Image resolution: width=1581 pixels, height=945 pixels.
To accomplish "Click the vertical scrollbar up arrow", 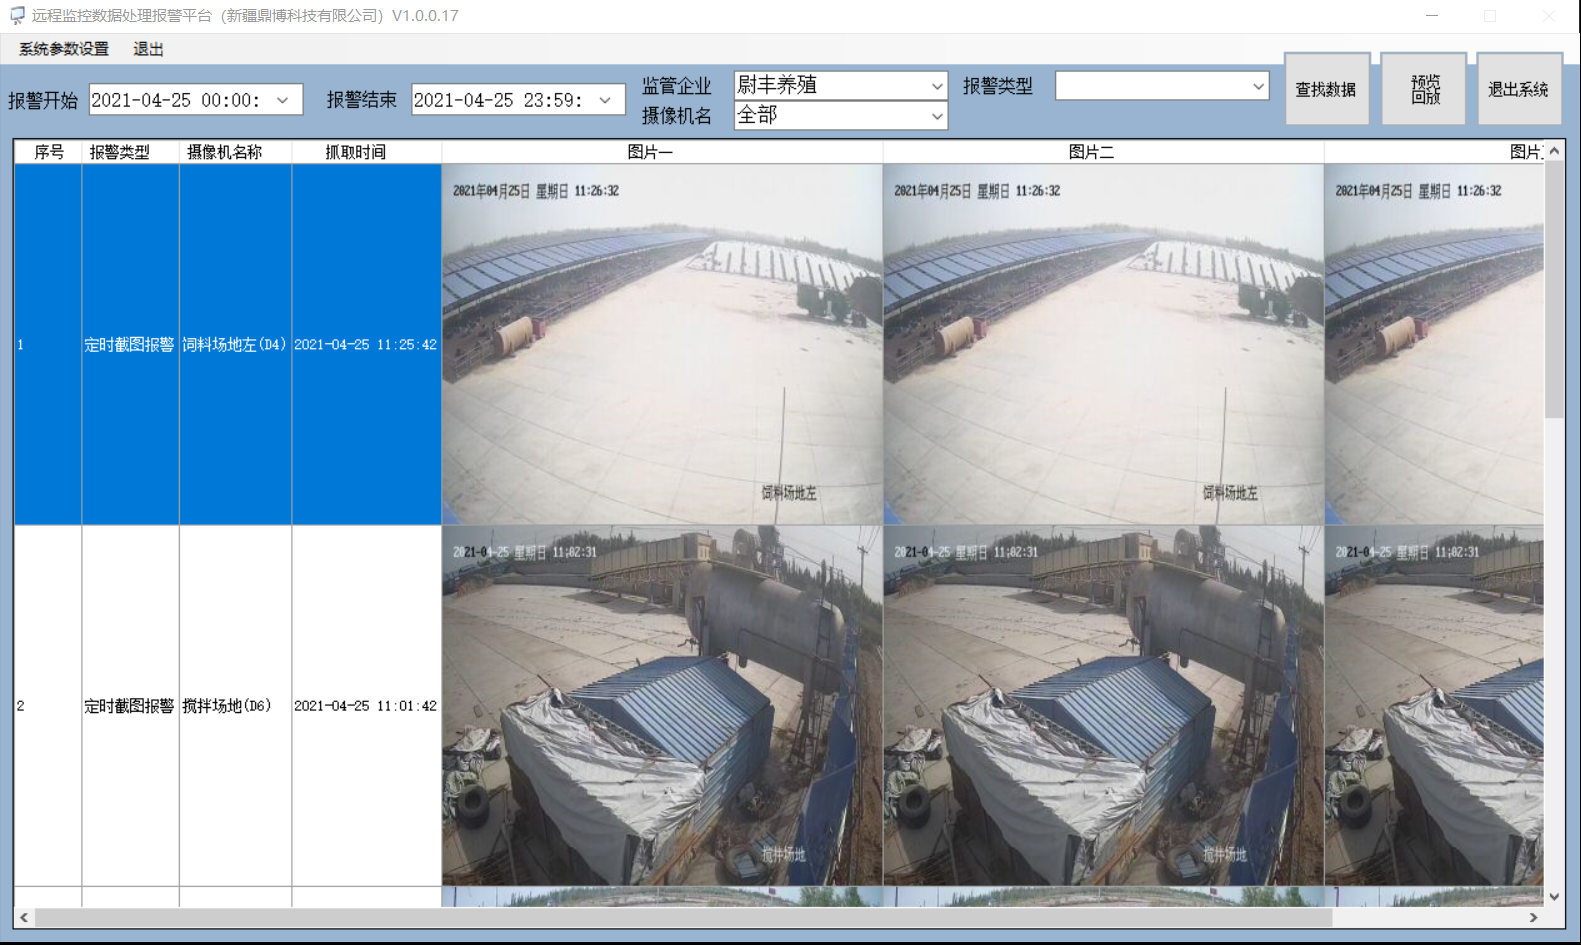I will coord(1554,151).
